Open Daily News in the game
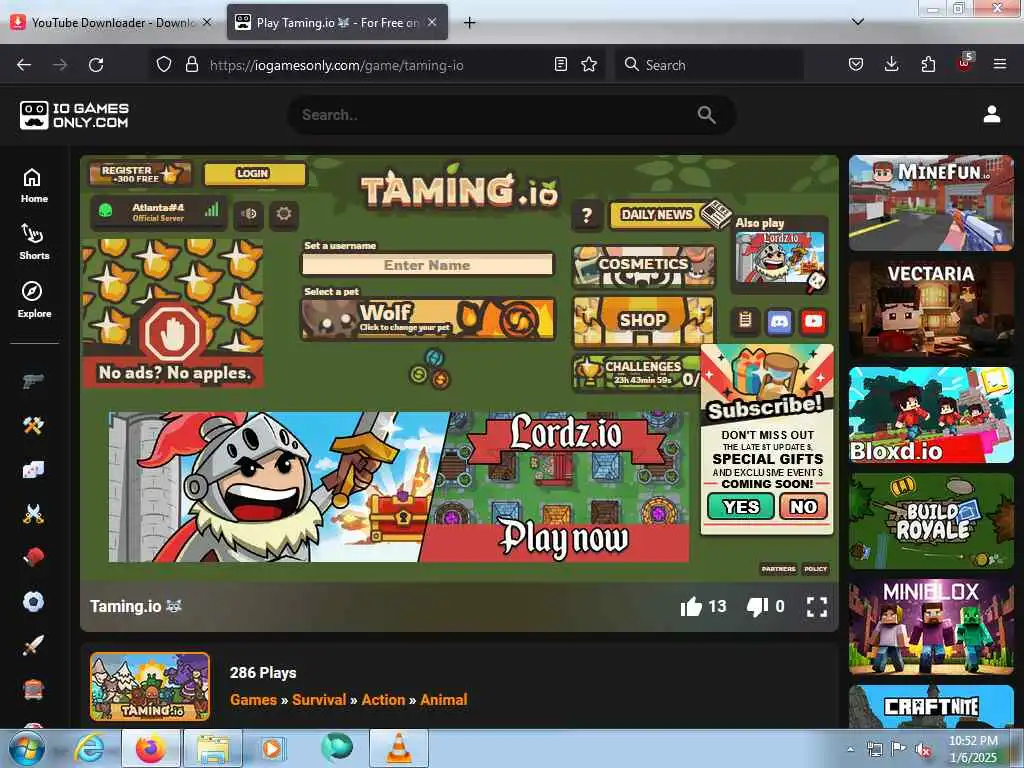The height and width of the screenshot is (768, 1024). pyautogui.click(x=667, y=215)
